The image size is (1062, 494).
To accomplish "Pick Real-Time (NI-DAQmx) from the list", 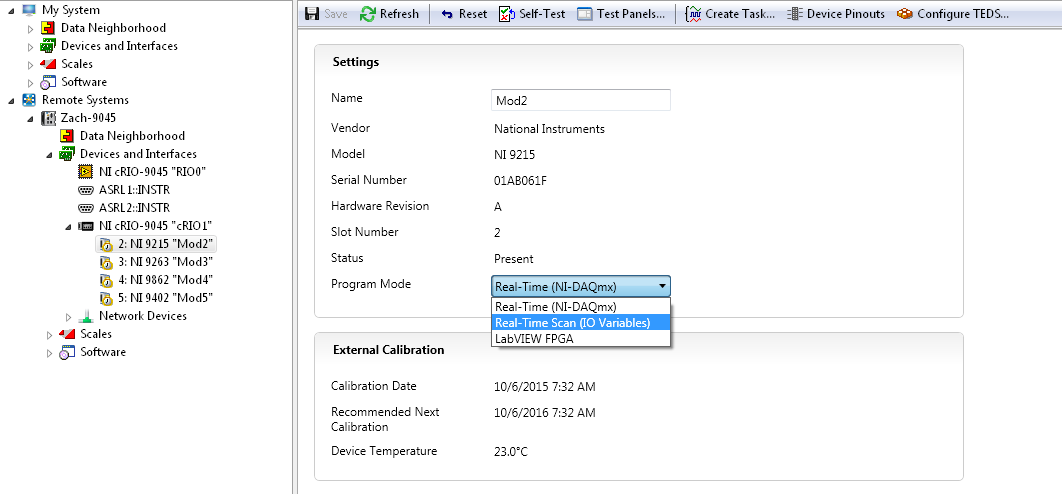I will click(x=555, y=307).
